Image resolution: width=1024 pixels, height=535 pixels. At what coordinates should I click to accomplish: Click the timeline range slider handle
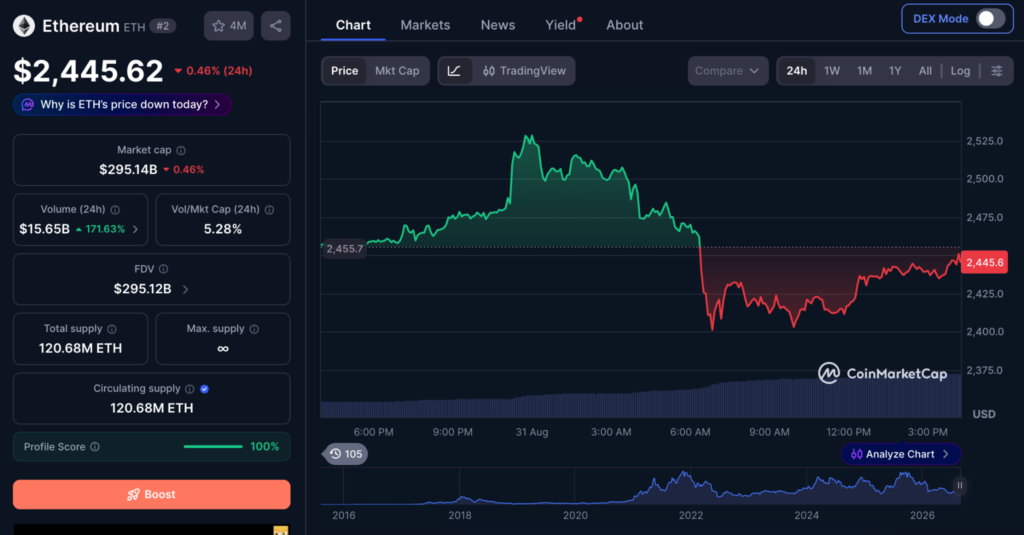959,485
